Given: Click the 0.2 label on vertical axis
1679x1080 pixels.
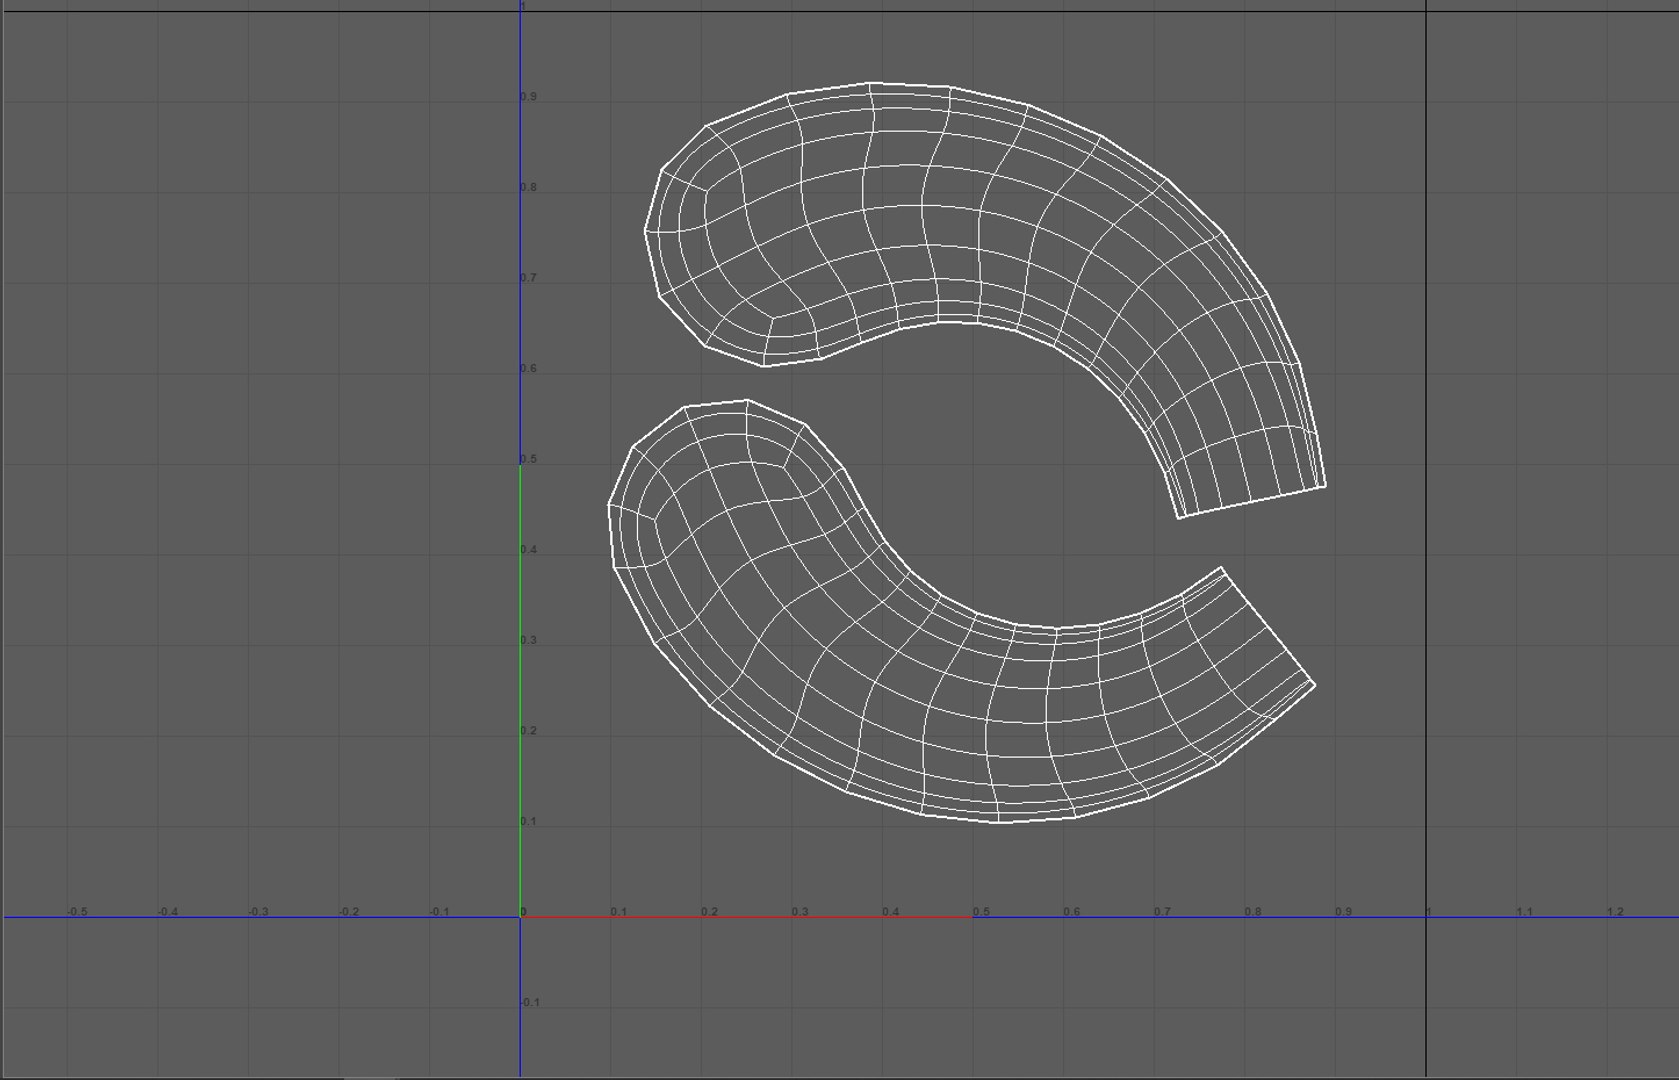Looking at the screenshot, I should click(529, 731).
